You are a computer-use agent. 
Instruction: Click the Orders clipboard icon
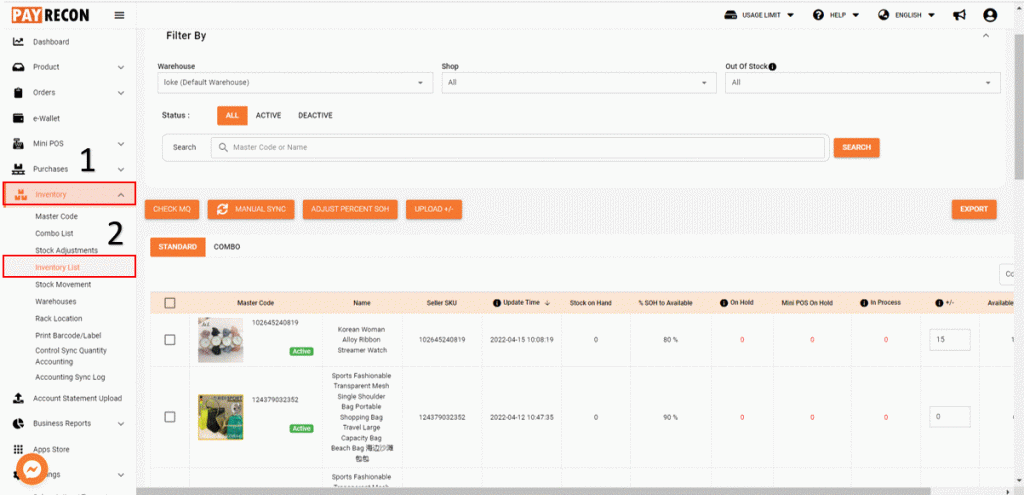pyautogui.click(x=19, y=92)
